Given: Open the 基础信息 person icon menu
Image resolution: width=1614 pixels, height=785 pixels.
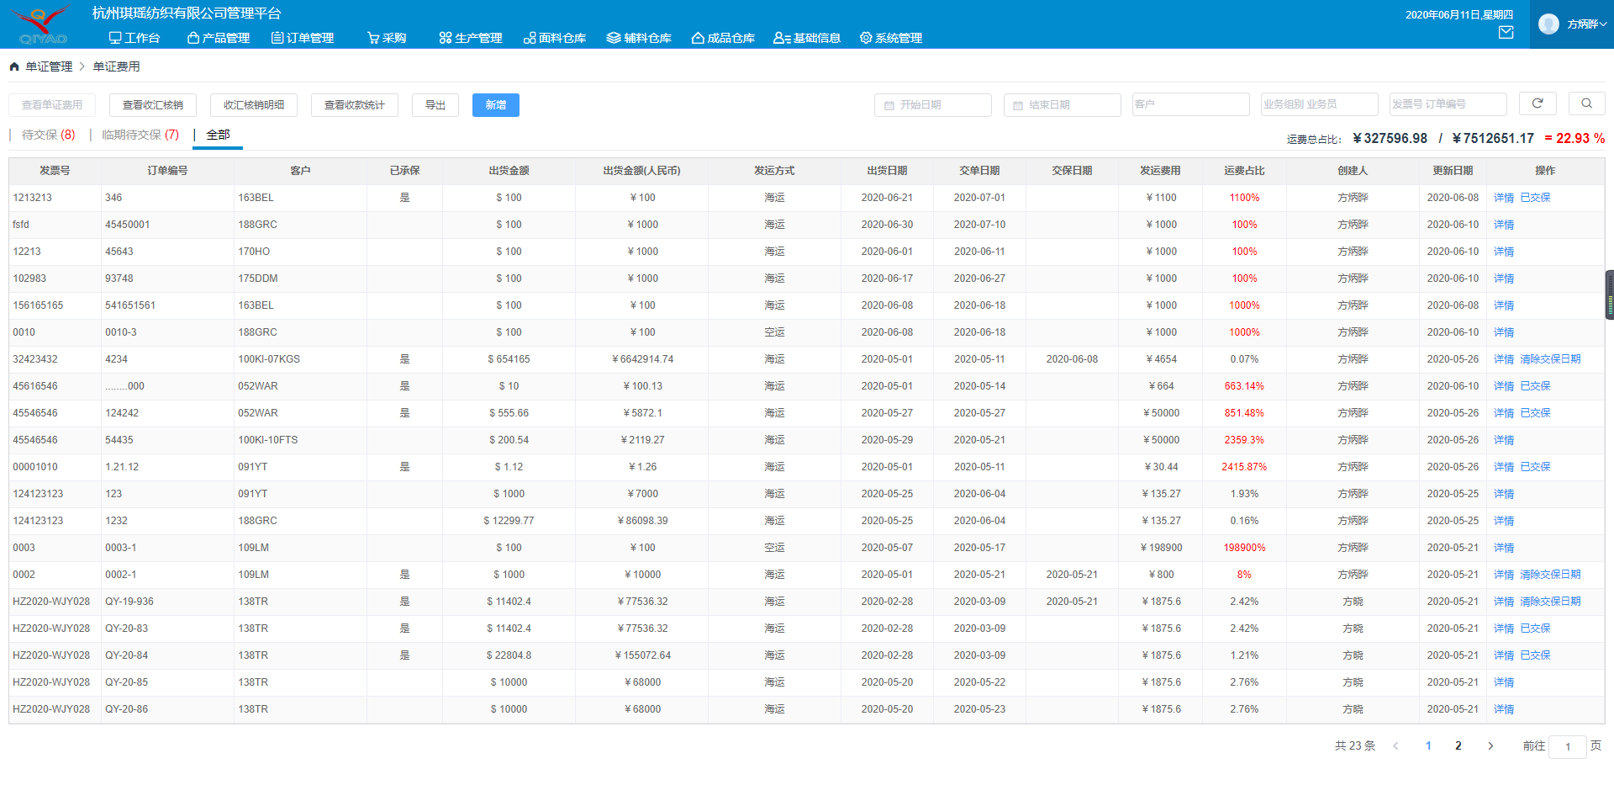Looking at the screenshot, I should pos(806,38).
